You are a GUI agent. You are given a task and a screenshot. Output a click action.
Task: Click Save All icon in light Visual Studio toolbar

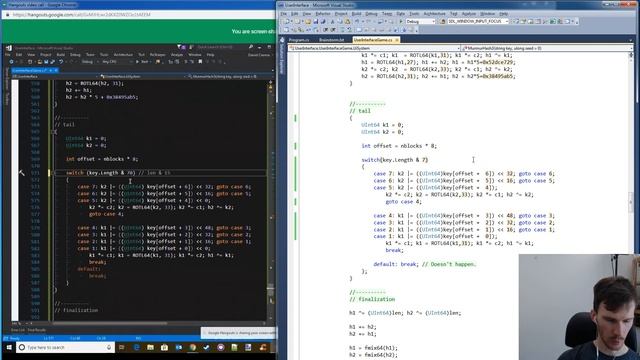[323, 22]
